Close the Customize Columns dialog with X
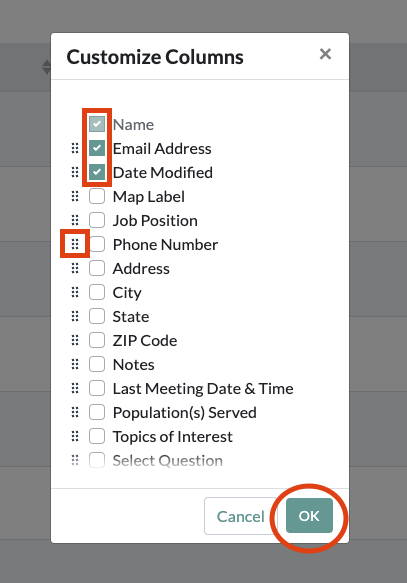407x583 pixels. pos(325,54)
